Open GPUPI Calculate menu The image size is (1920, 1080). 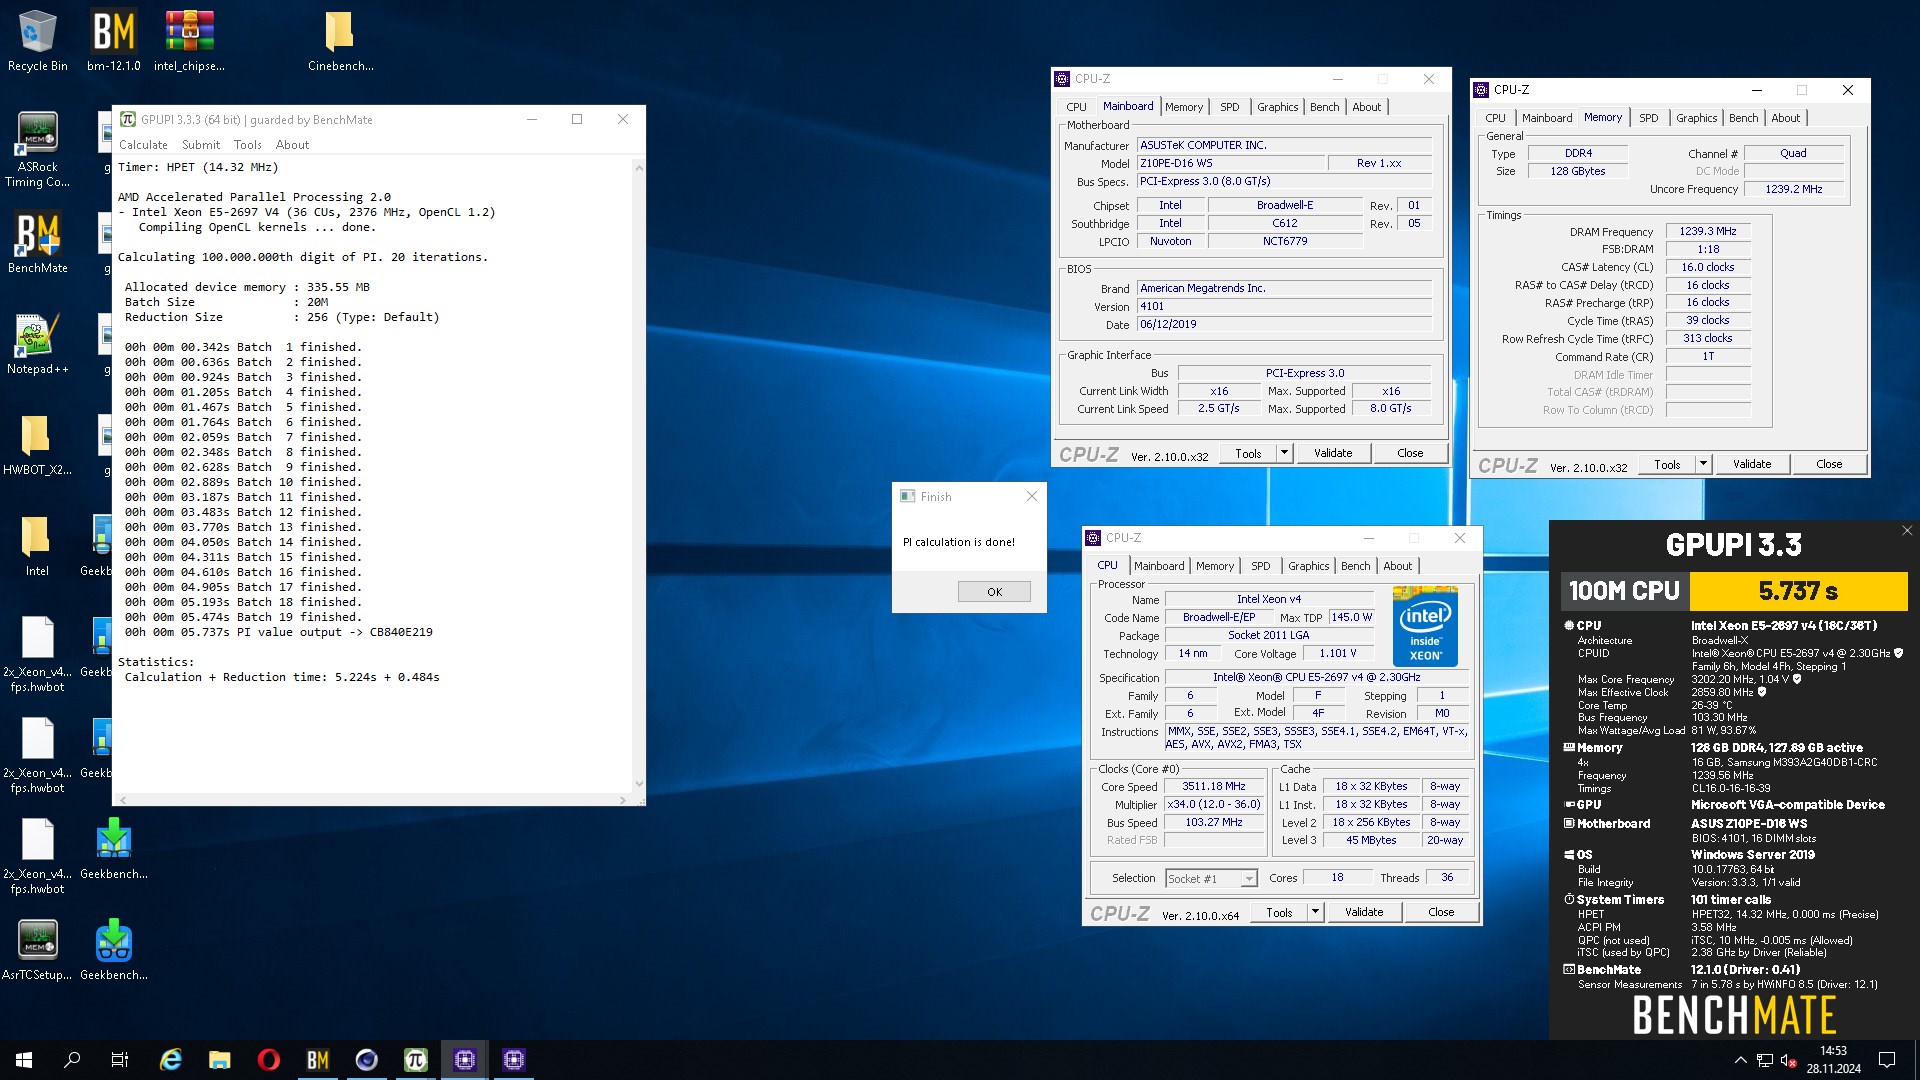pyautogui.click(x=143, y=145)
